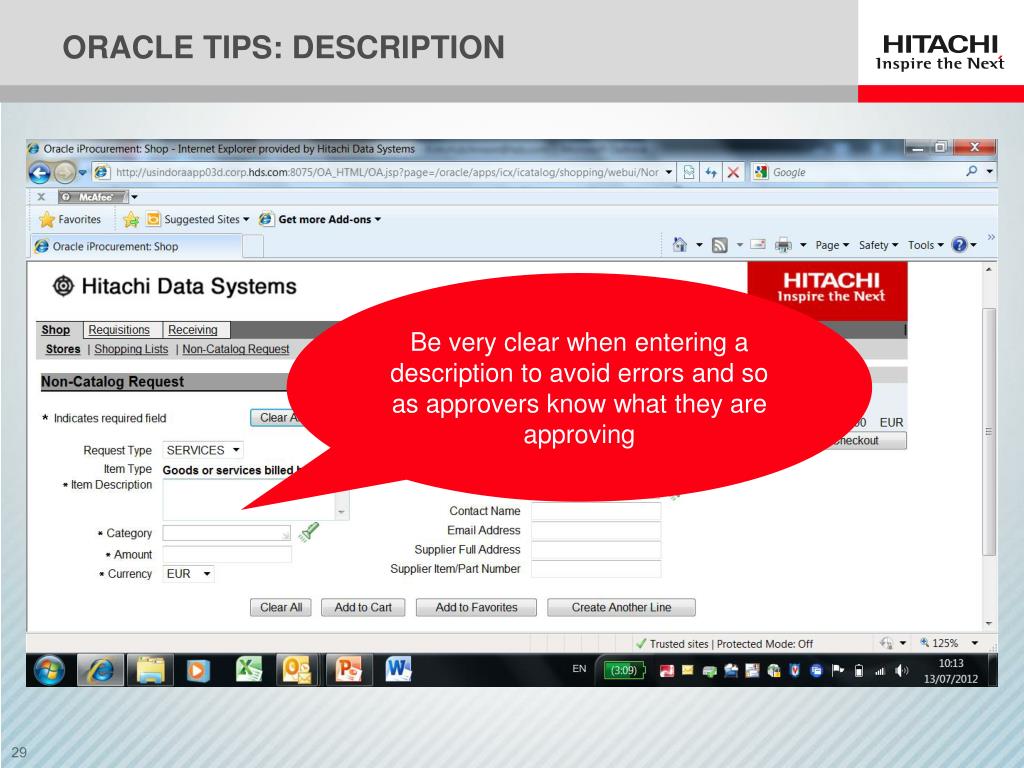Open Favorites star button

click(x=69, y=219)
